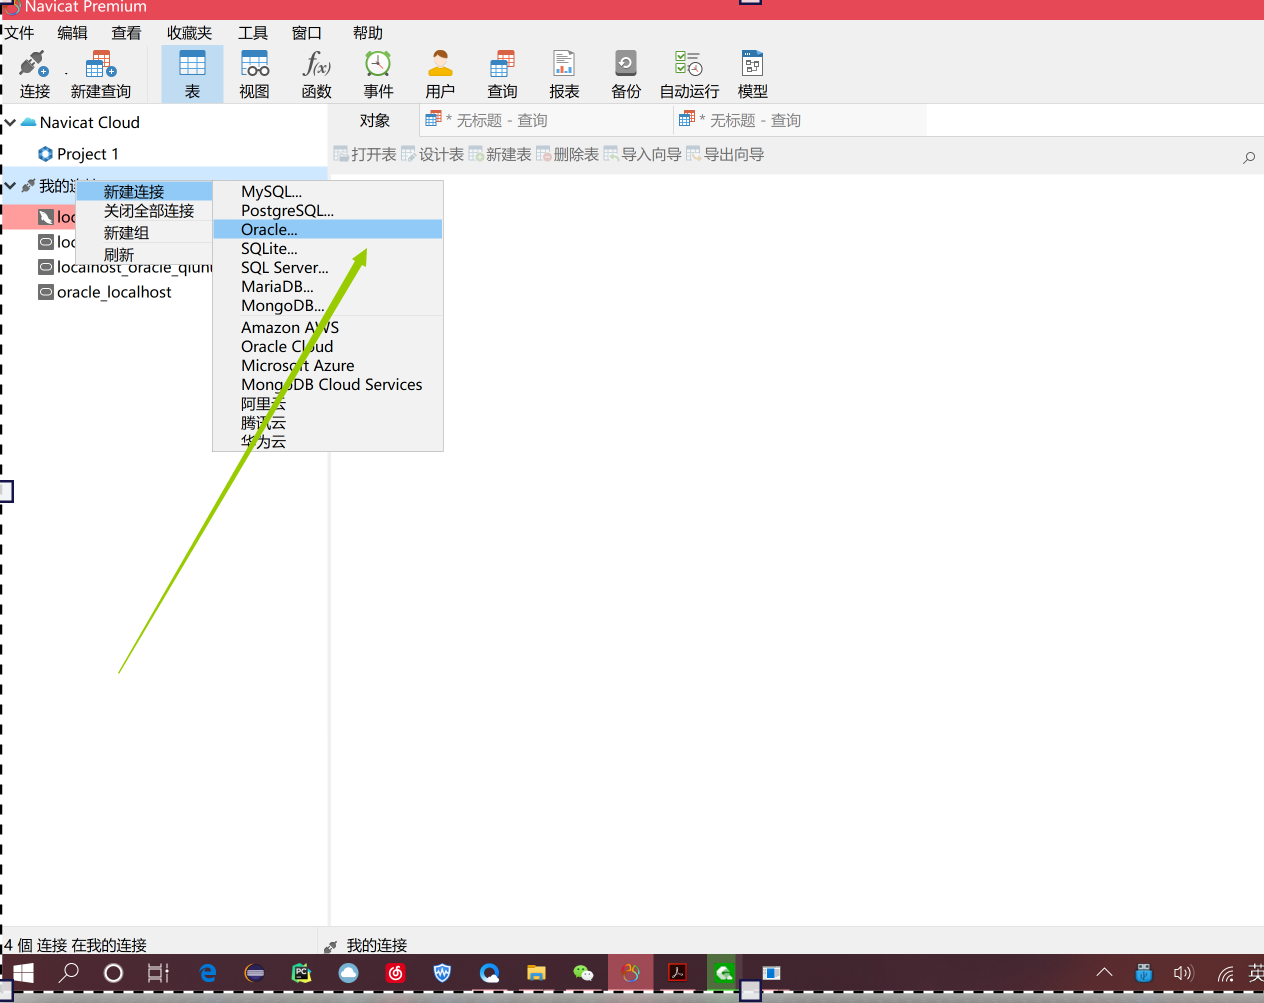Image resolution: width=1264 pixels, height=1003 pixels.
Task: Select the 表 table toolbar icon
Action: tap(192, 75)
